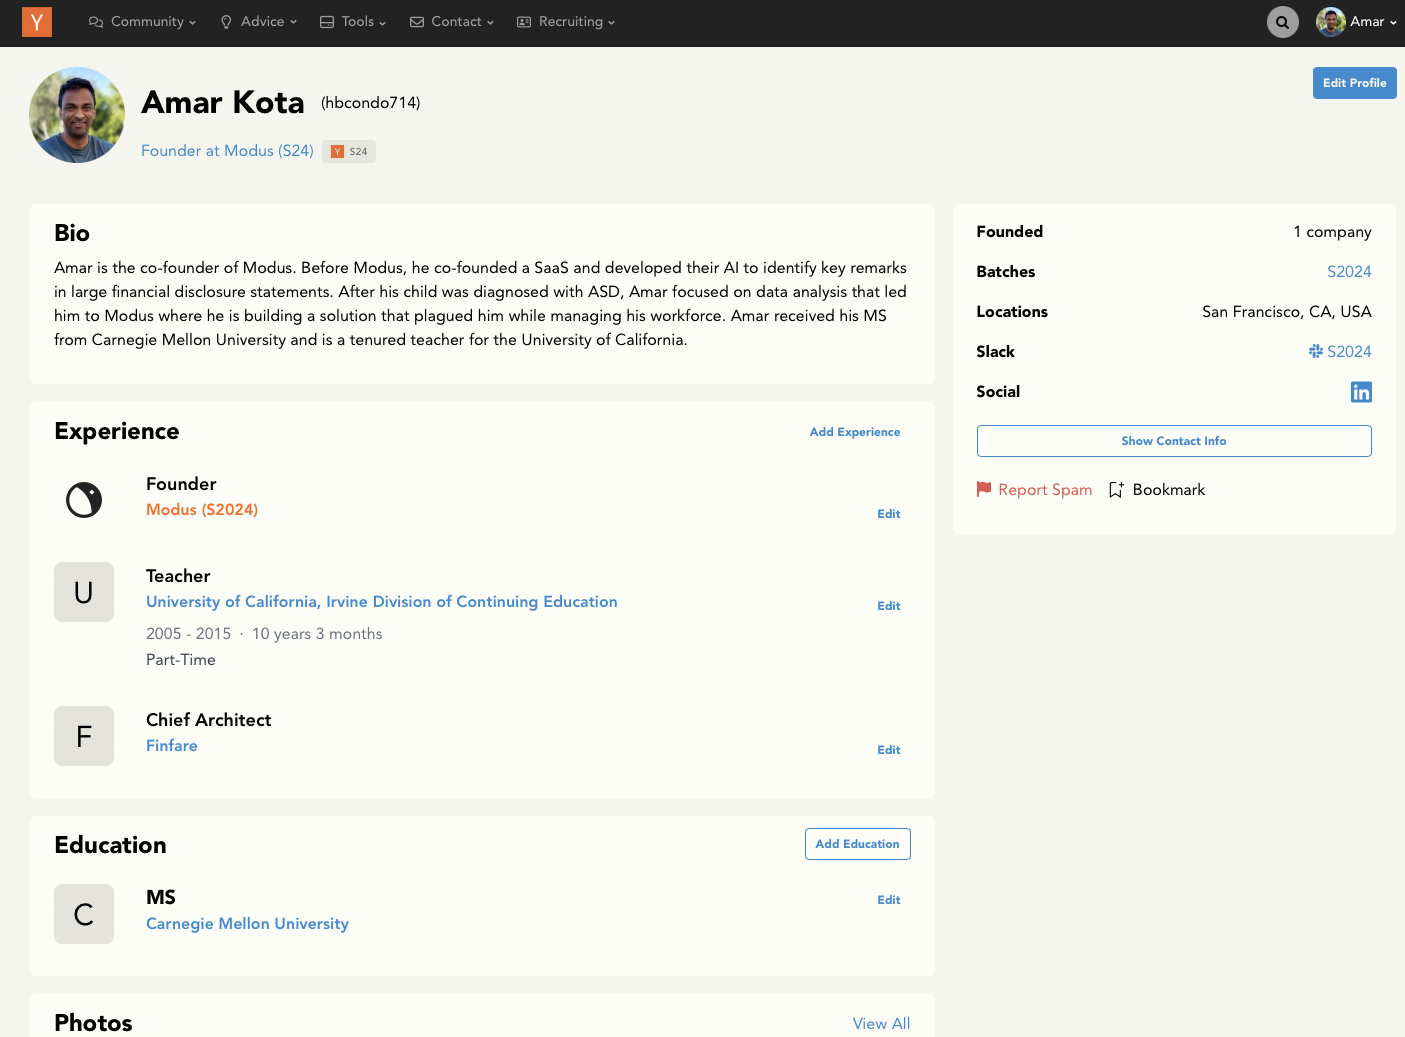Open the Recruiting menu
The width and height of the screenshot is (1405, 1037).
pyautogui.click(x=566, y=22)
